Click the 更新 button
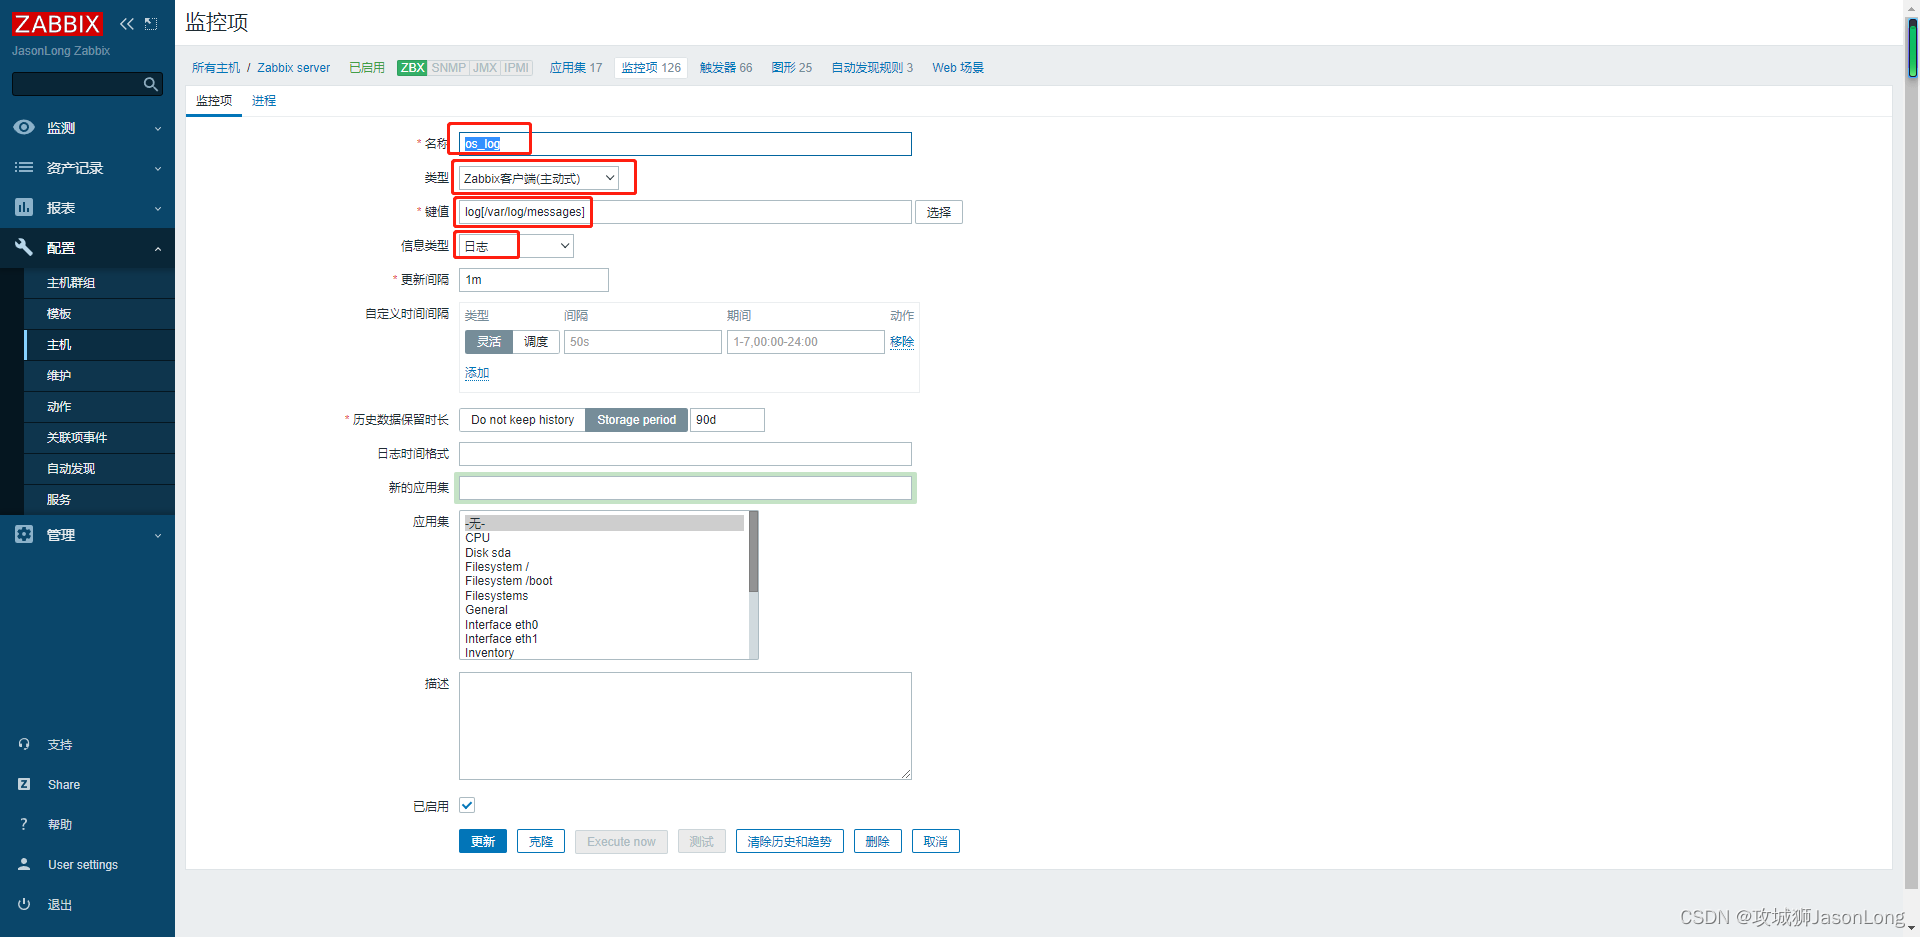Image resolution: width=1920 pixels, height=937 pixels. coord(483,842)
